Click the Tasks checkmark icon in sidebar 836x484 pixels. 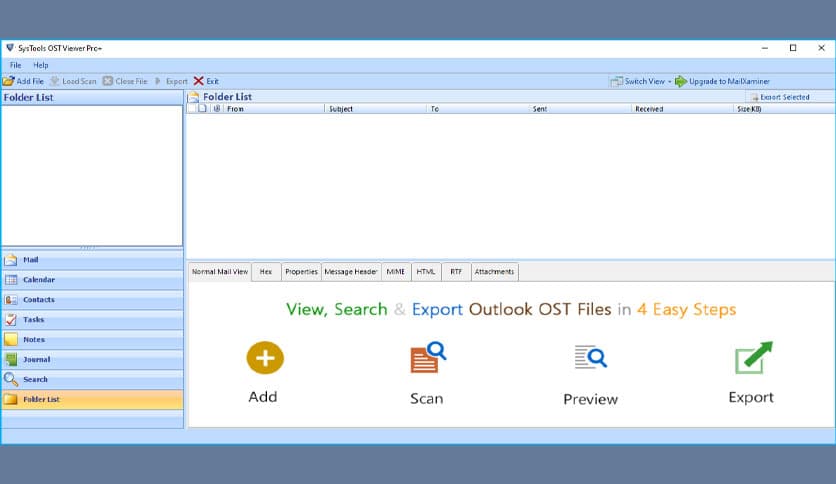[11, 320]
